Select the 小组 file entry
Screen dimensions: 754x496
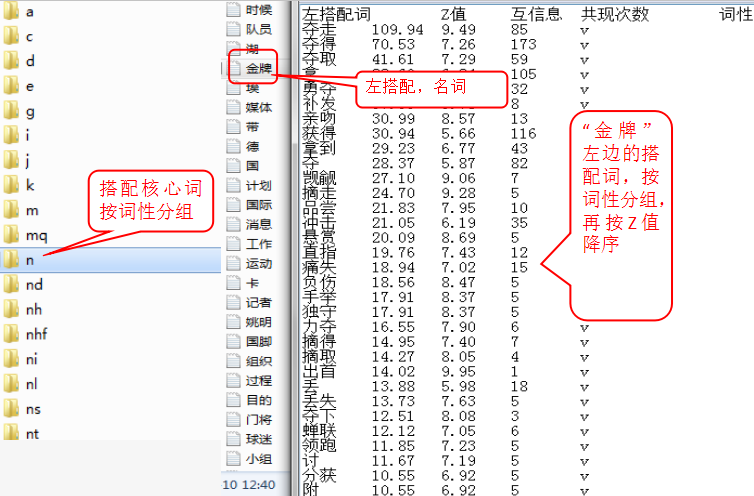250,459
